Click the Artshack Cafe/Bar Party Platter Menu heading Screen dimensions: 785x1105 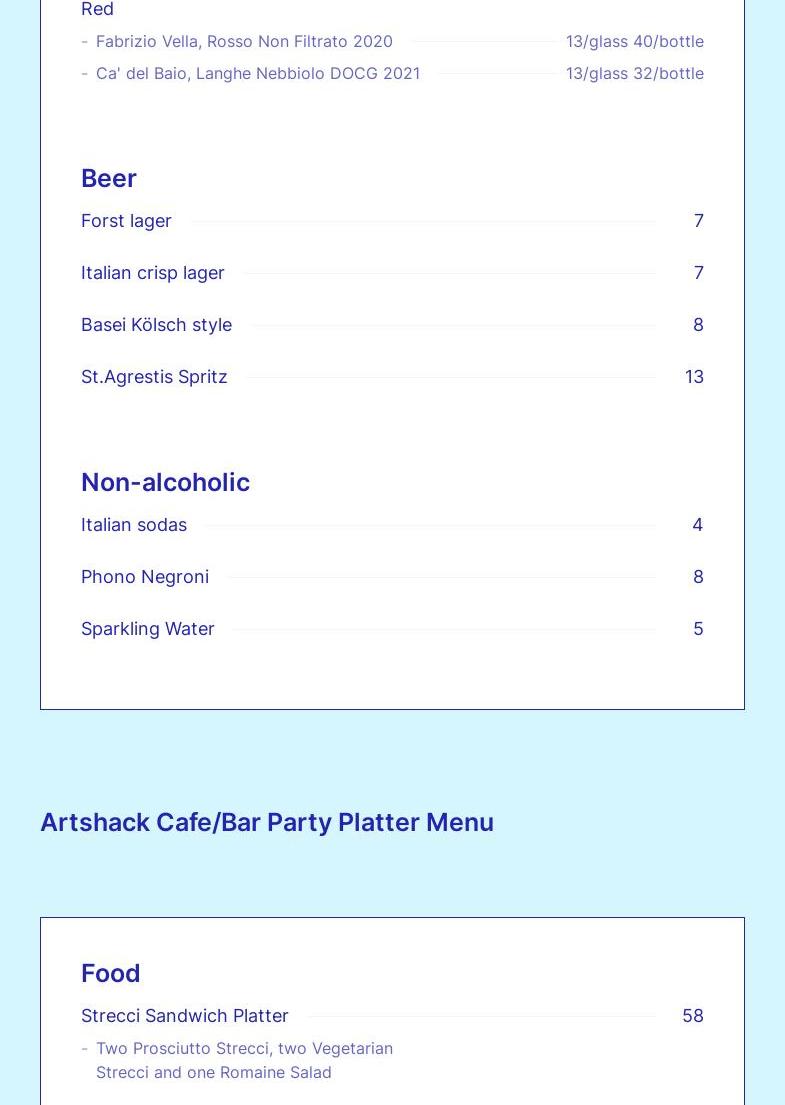tap(267, 822)
